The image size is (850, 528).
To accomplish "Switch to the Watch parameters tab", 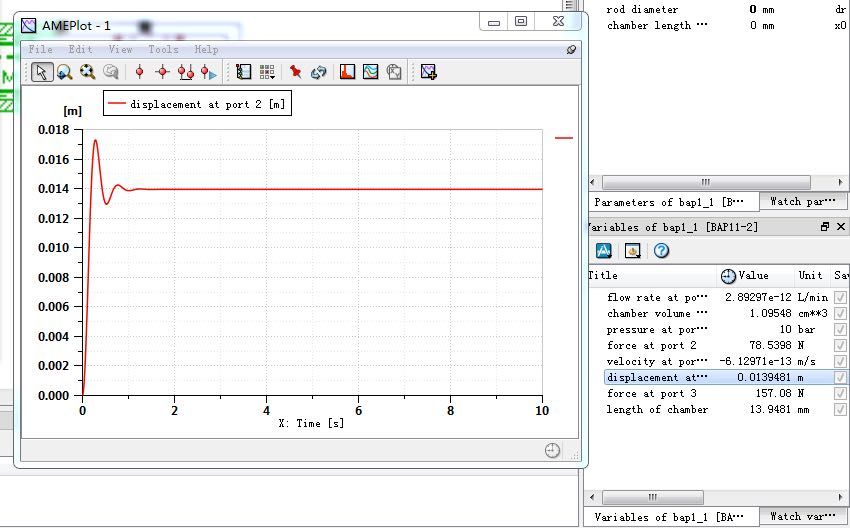I will pyautogui.click(x=802, y=202).
